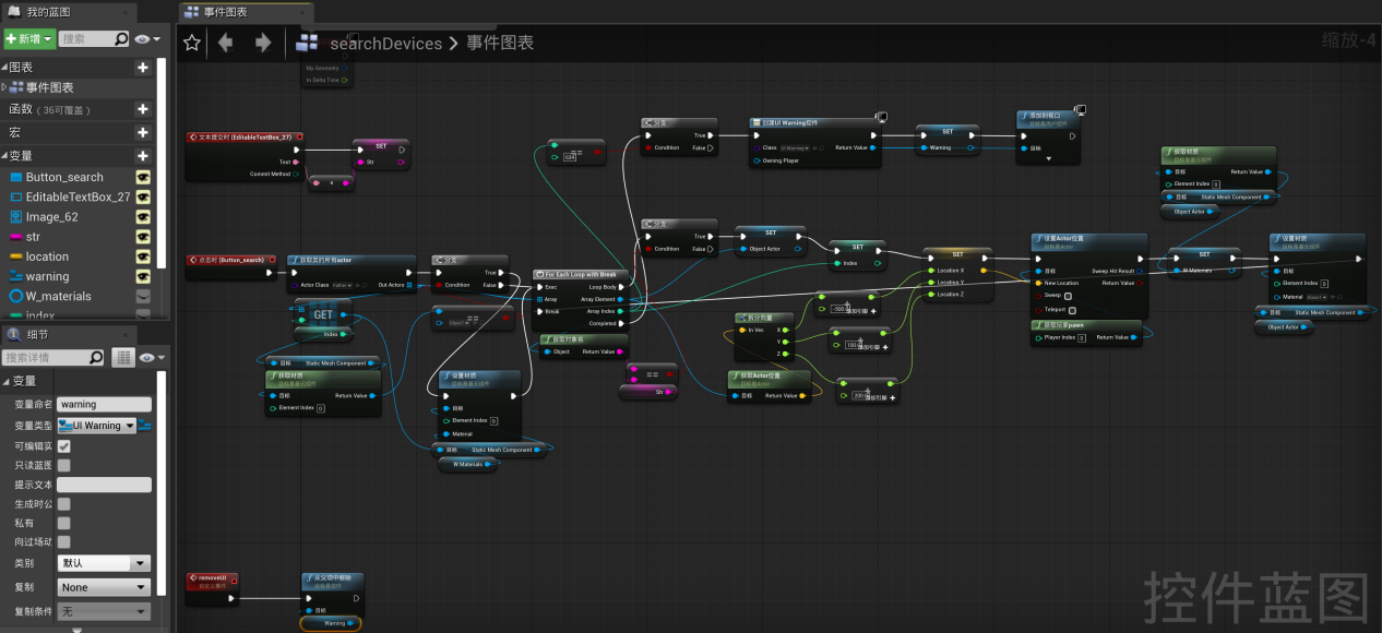
Task: Click the + icon next to 函数 section
Action: point(144,109)
